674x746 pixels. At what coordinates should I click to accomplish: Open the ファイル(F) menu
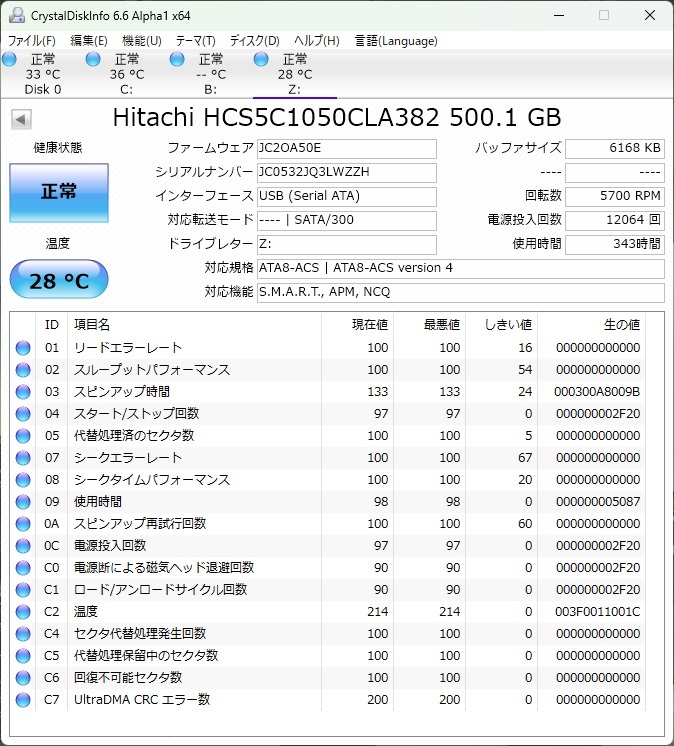(x=32, y=41)
